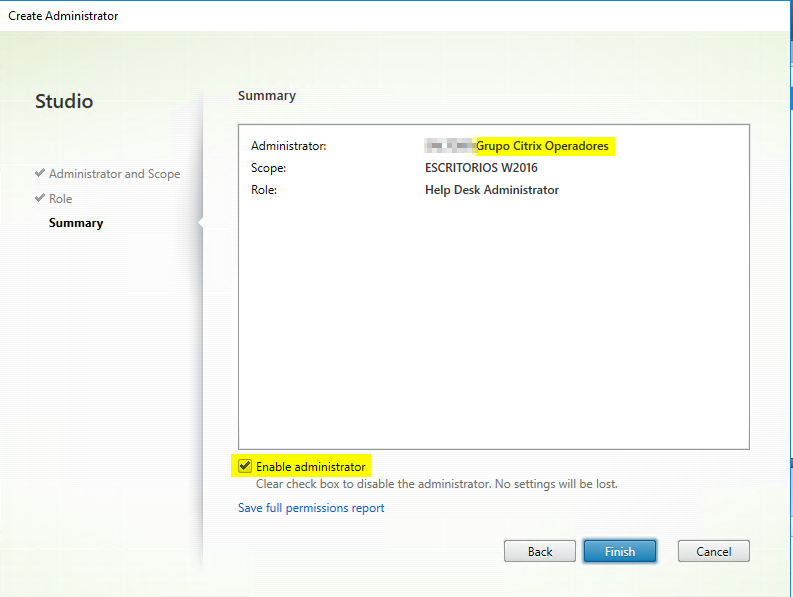Click the Create Administrator window title
This screenshot has width=793, height=597.
coord(63,16)
